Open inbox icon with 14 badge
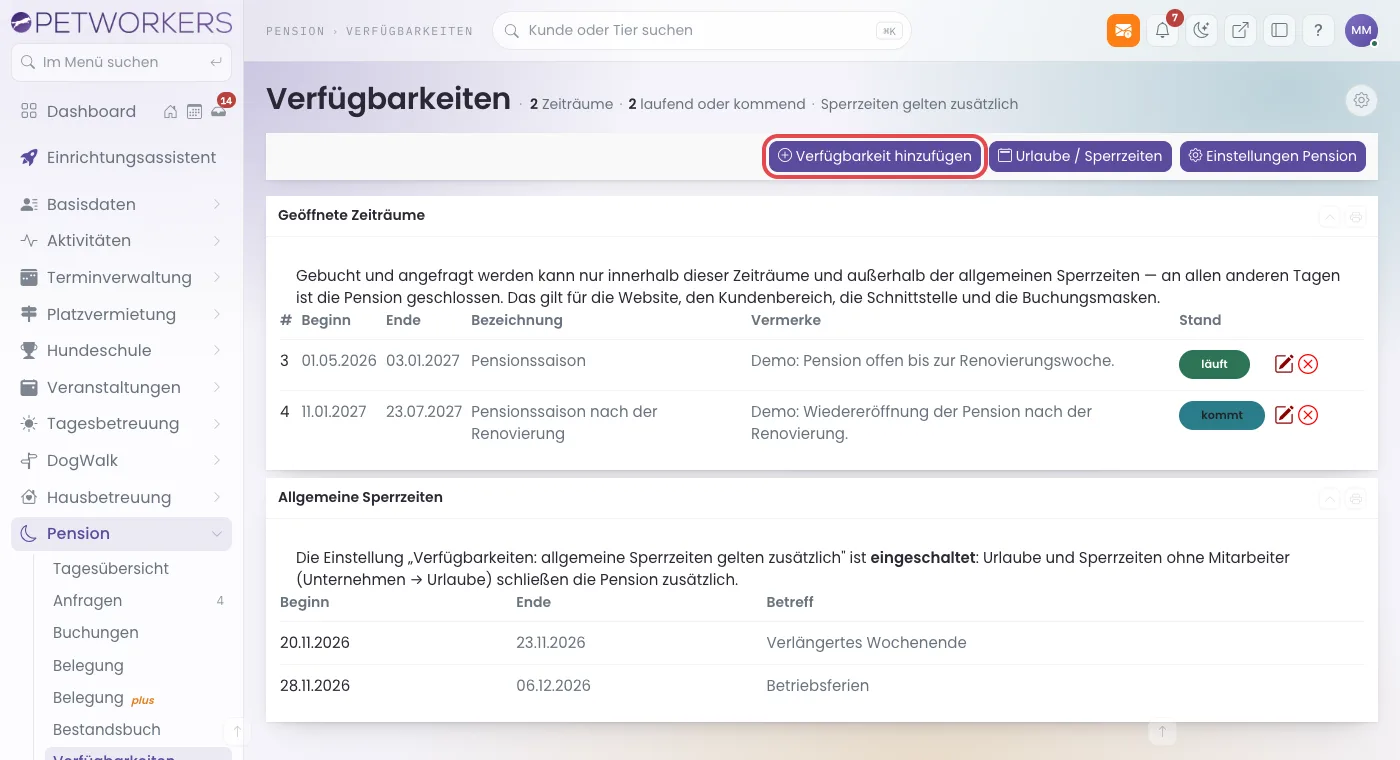 pos(219,110)
